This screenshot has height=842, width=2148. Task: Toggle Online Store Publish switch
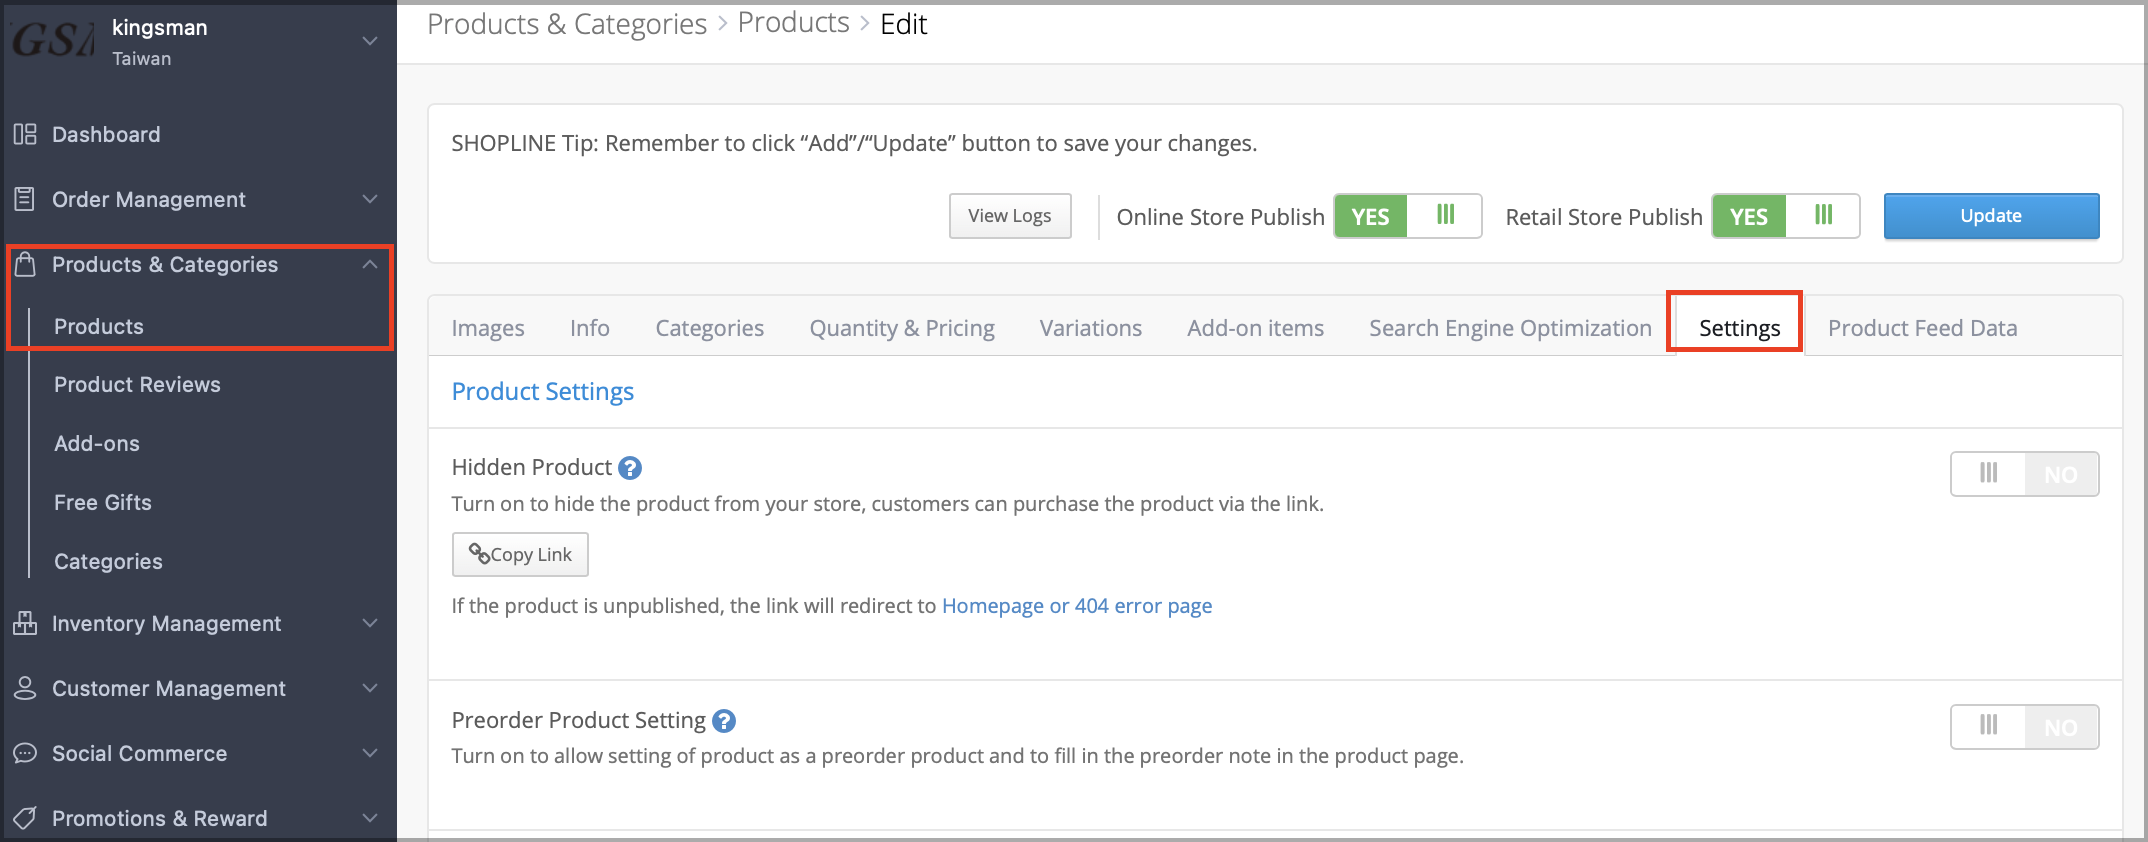pos(1407,216)
